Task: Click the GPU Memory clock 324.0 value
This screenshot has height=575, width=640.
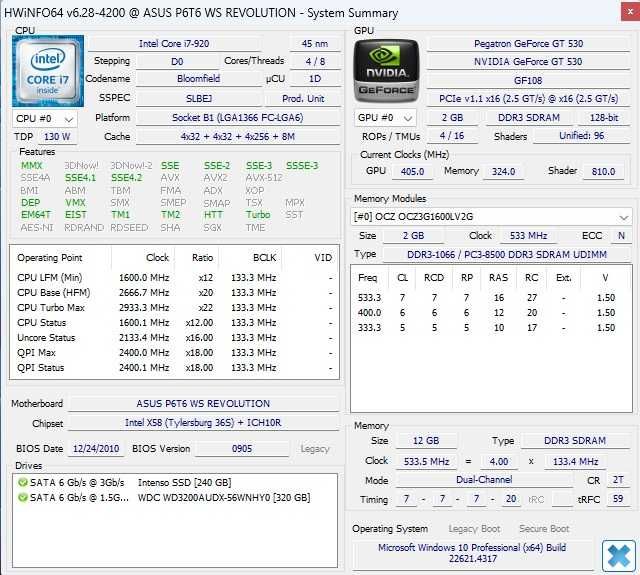Action: (x=503, y=171)
